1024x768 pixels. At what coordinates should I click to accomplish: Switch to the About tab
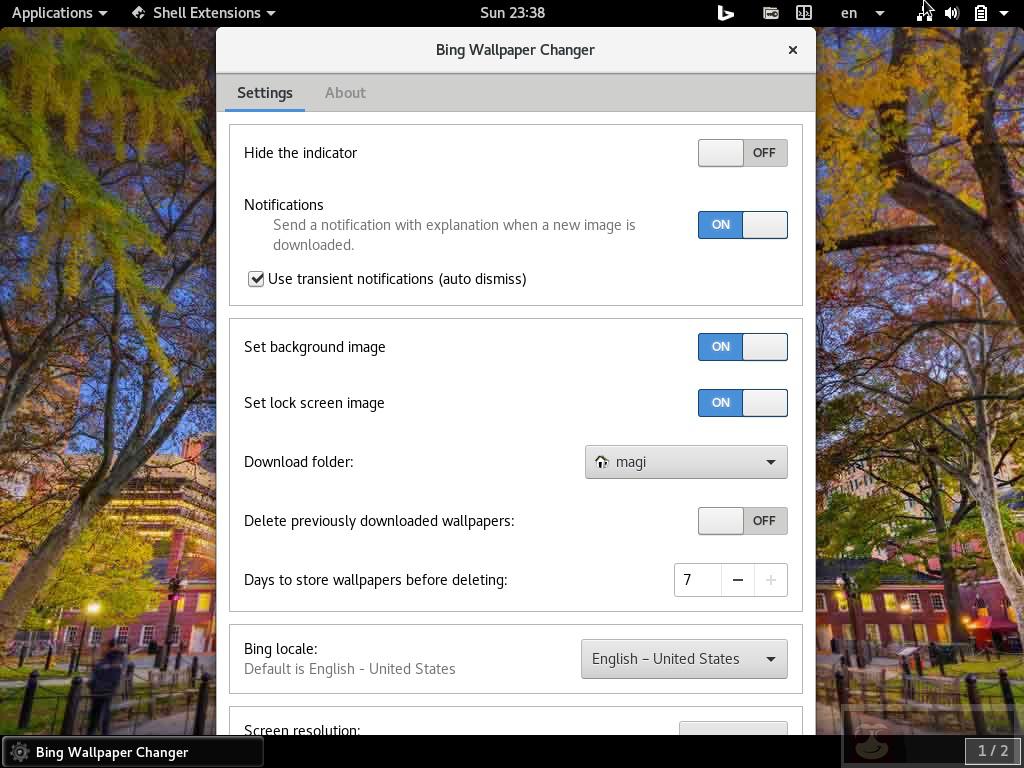345,92
